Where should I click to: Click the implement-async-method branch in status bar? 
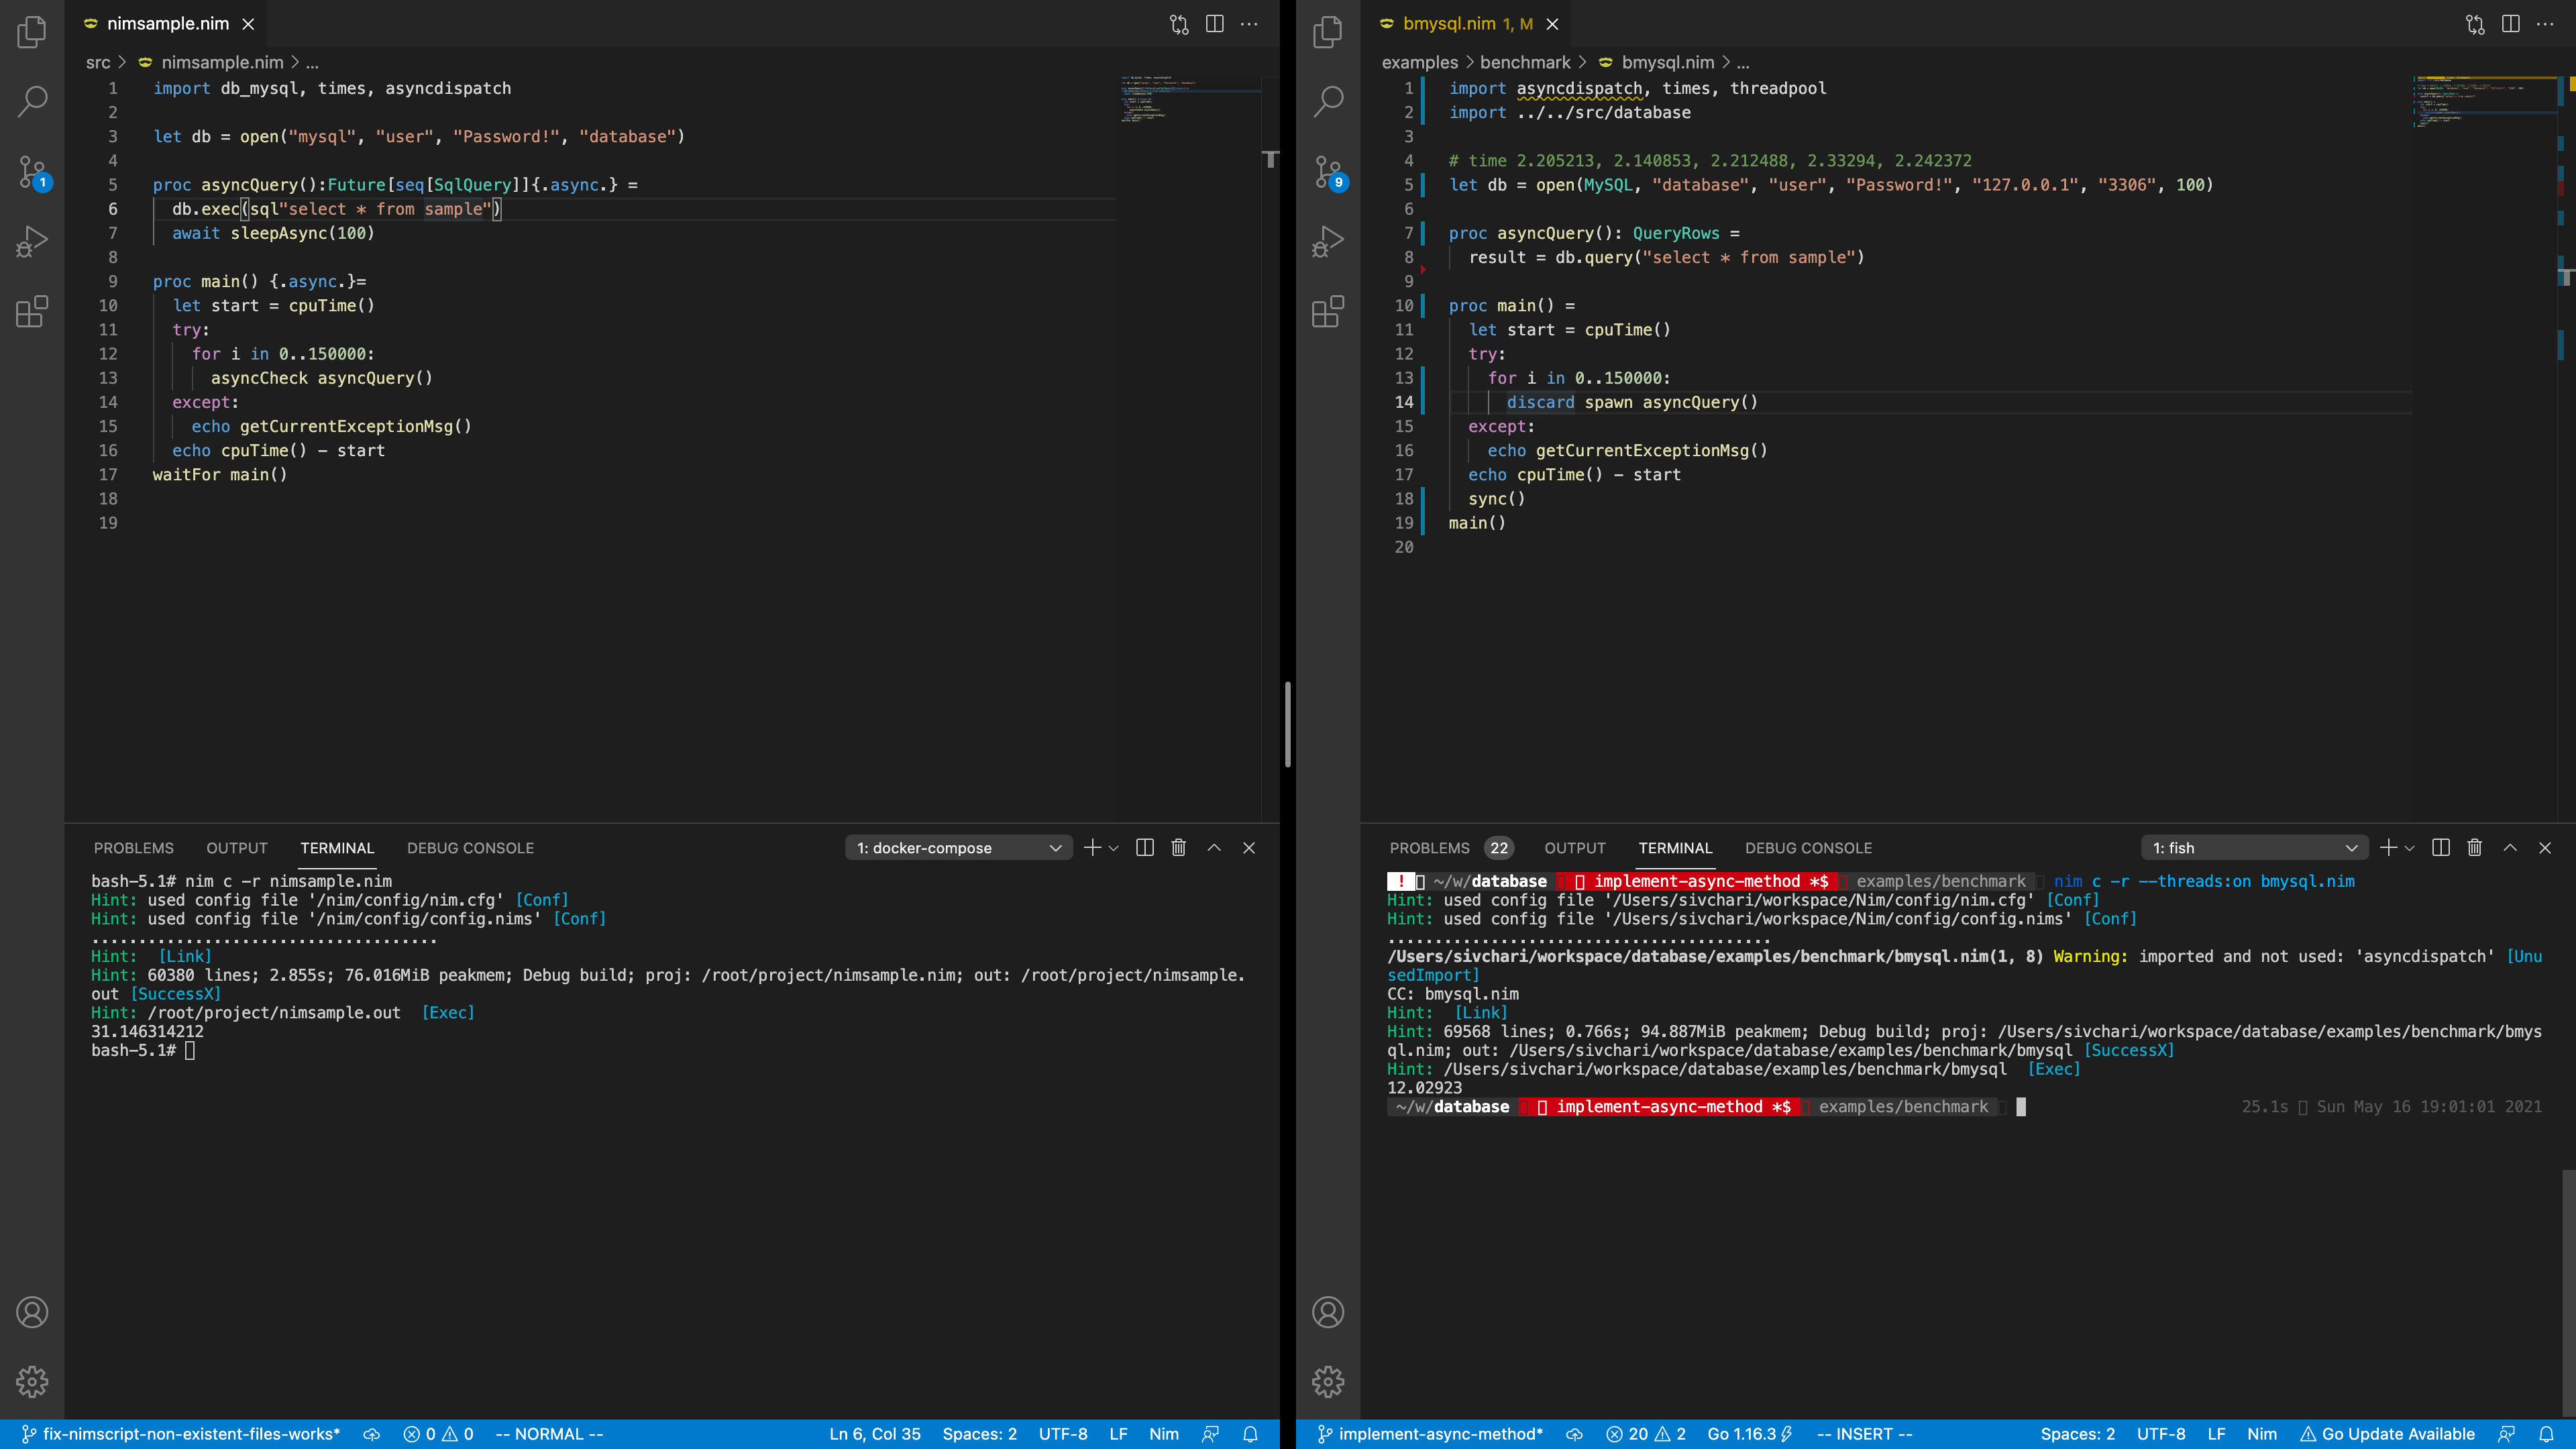click(x=1430, y=1434)
